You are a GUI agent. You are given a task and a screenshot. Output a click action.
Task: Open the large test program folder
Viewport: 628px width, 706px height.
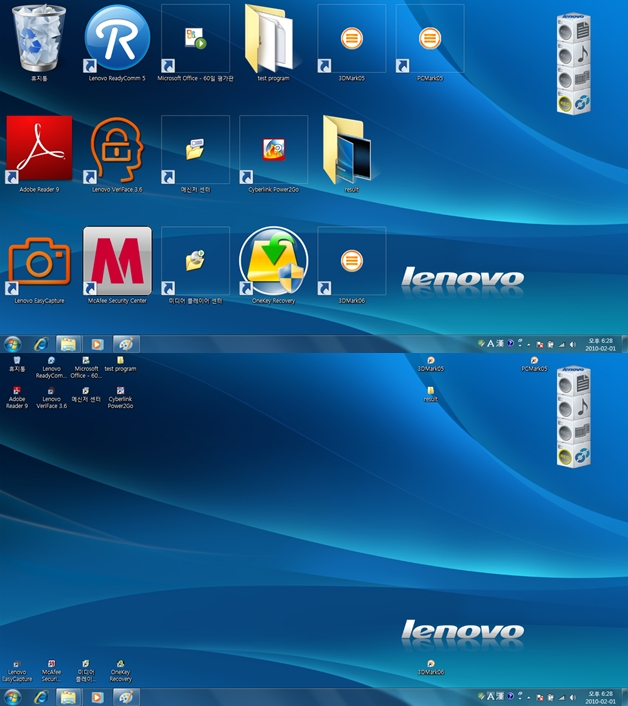click(270, 38)
